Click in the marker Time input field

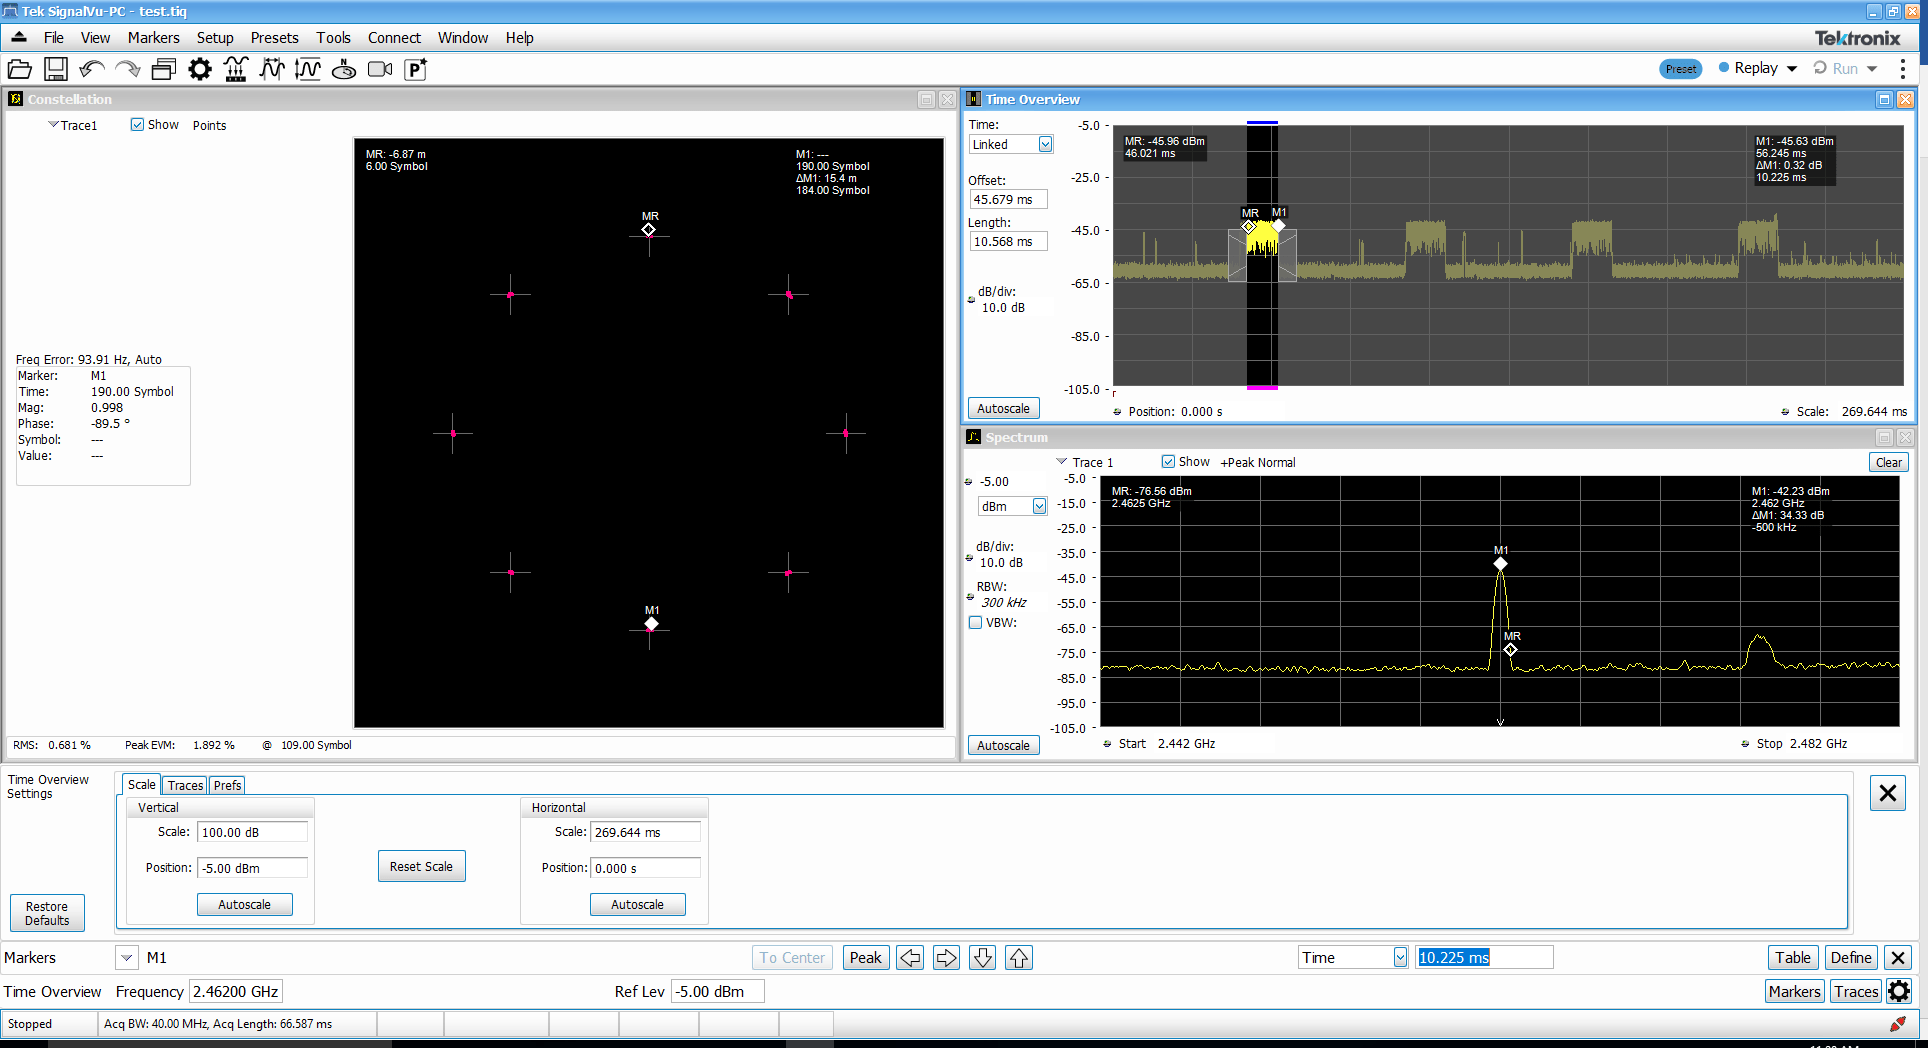pos(1484,957)
